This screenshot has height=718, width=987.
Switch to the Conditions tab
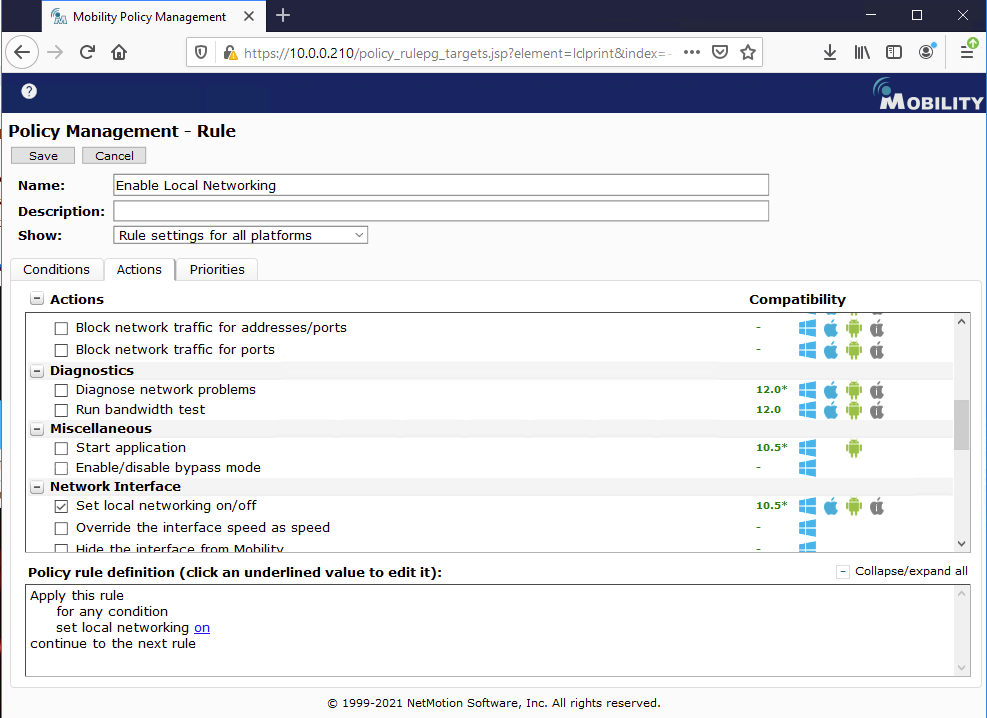coord(56,269)
